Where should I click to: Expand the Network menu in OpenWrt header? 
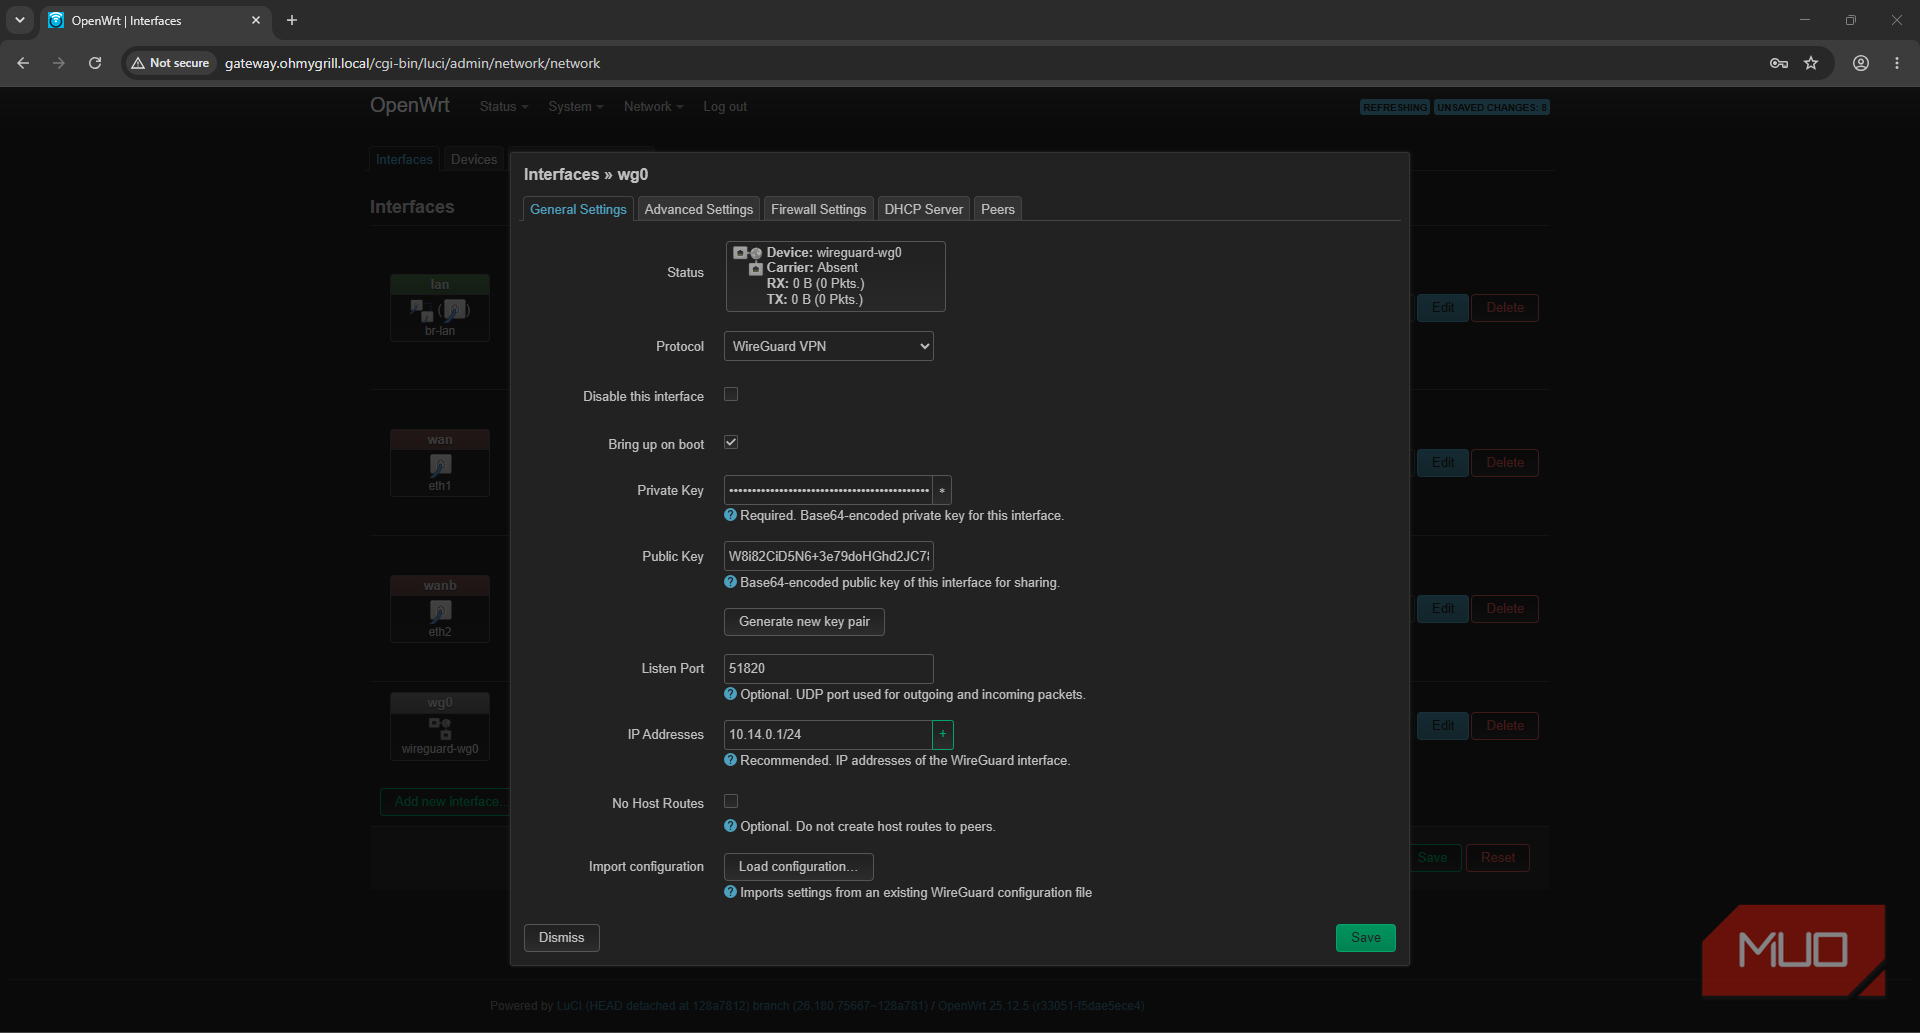click(x=654, y=107)
